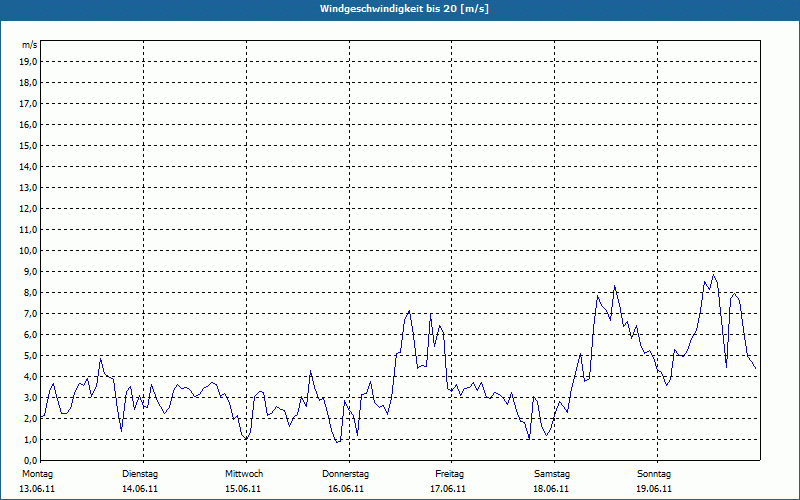Click the 16,0 y-axis label
Viewport: 800px width, 500px height.
coord(28,124)
